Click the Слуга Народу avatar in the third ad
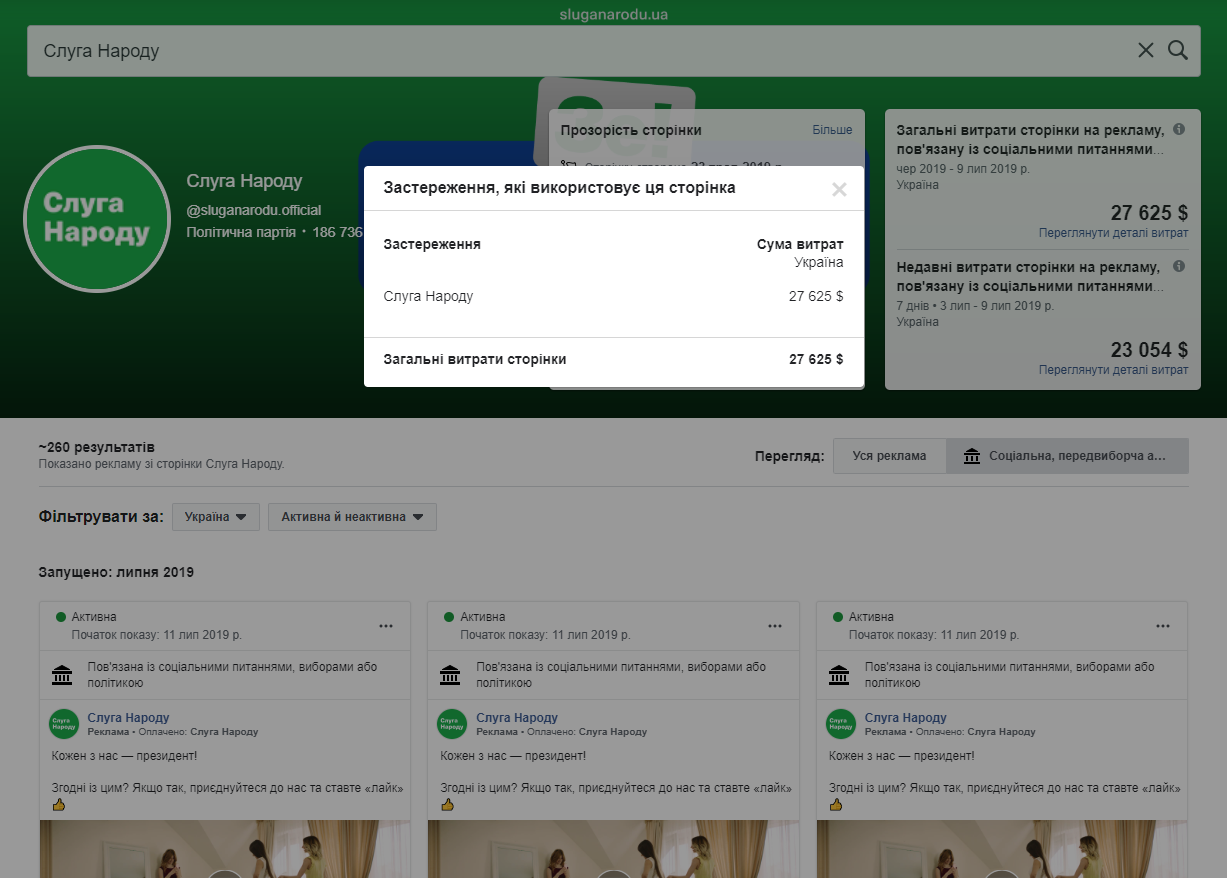 (x=841, y=724)
